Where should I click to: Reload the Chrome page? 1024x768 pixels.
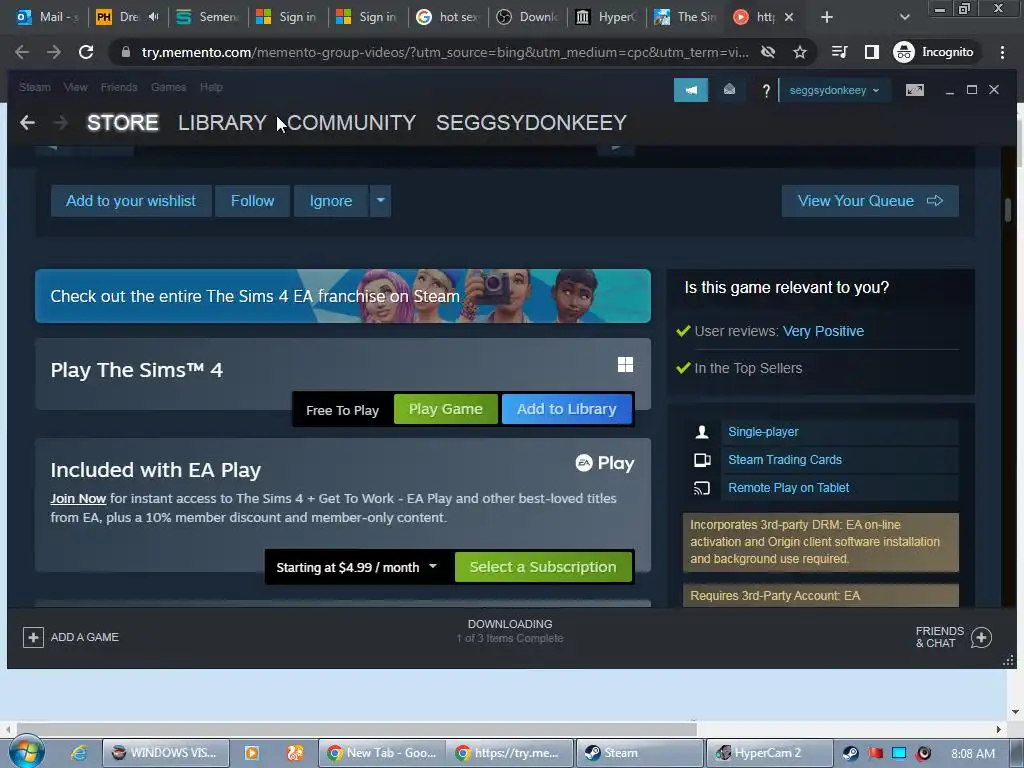click(x=86, y=52)
